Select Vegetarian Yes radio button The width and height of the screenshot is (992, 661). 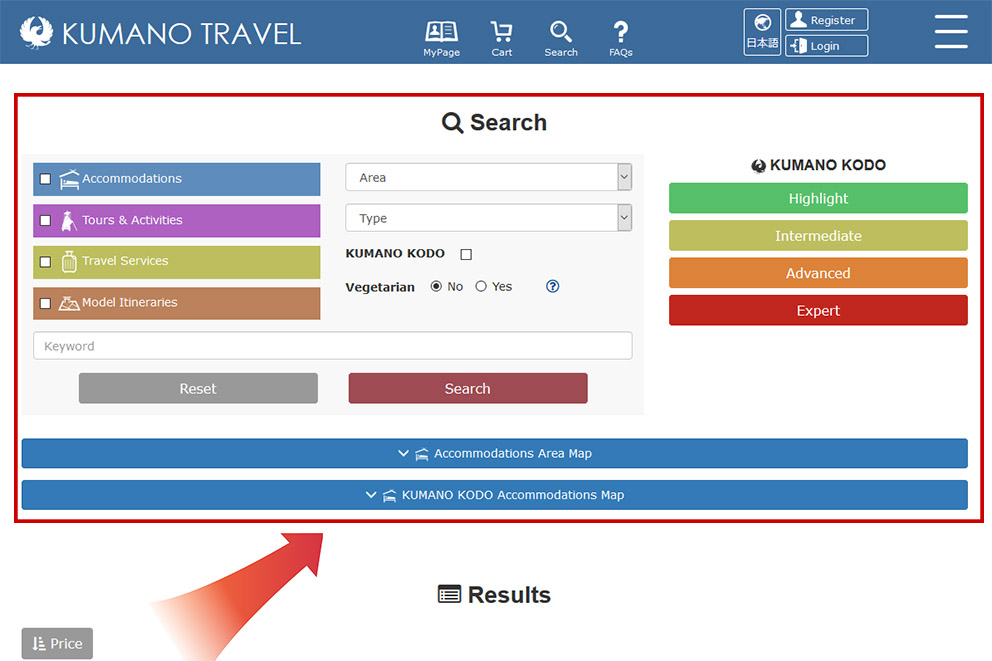click(x=481, y=287)
